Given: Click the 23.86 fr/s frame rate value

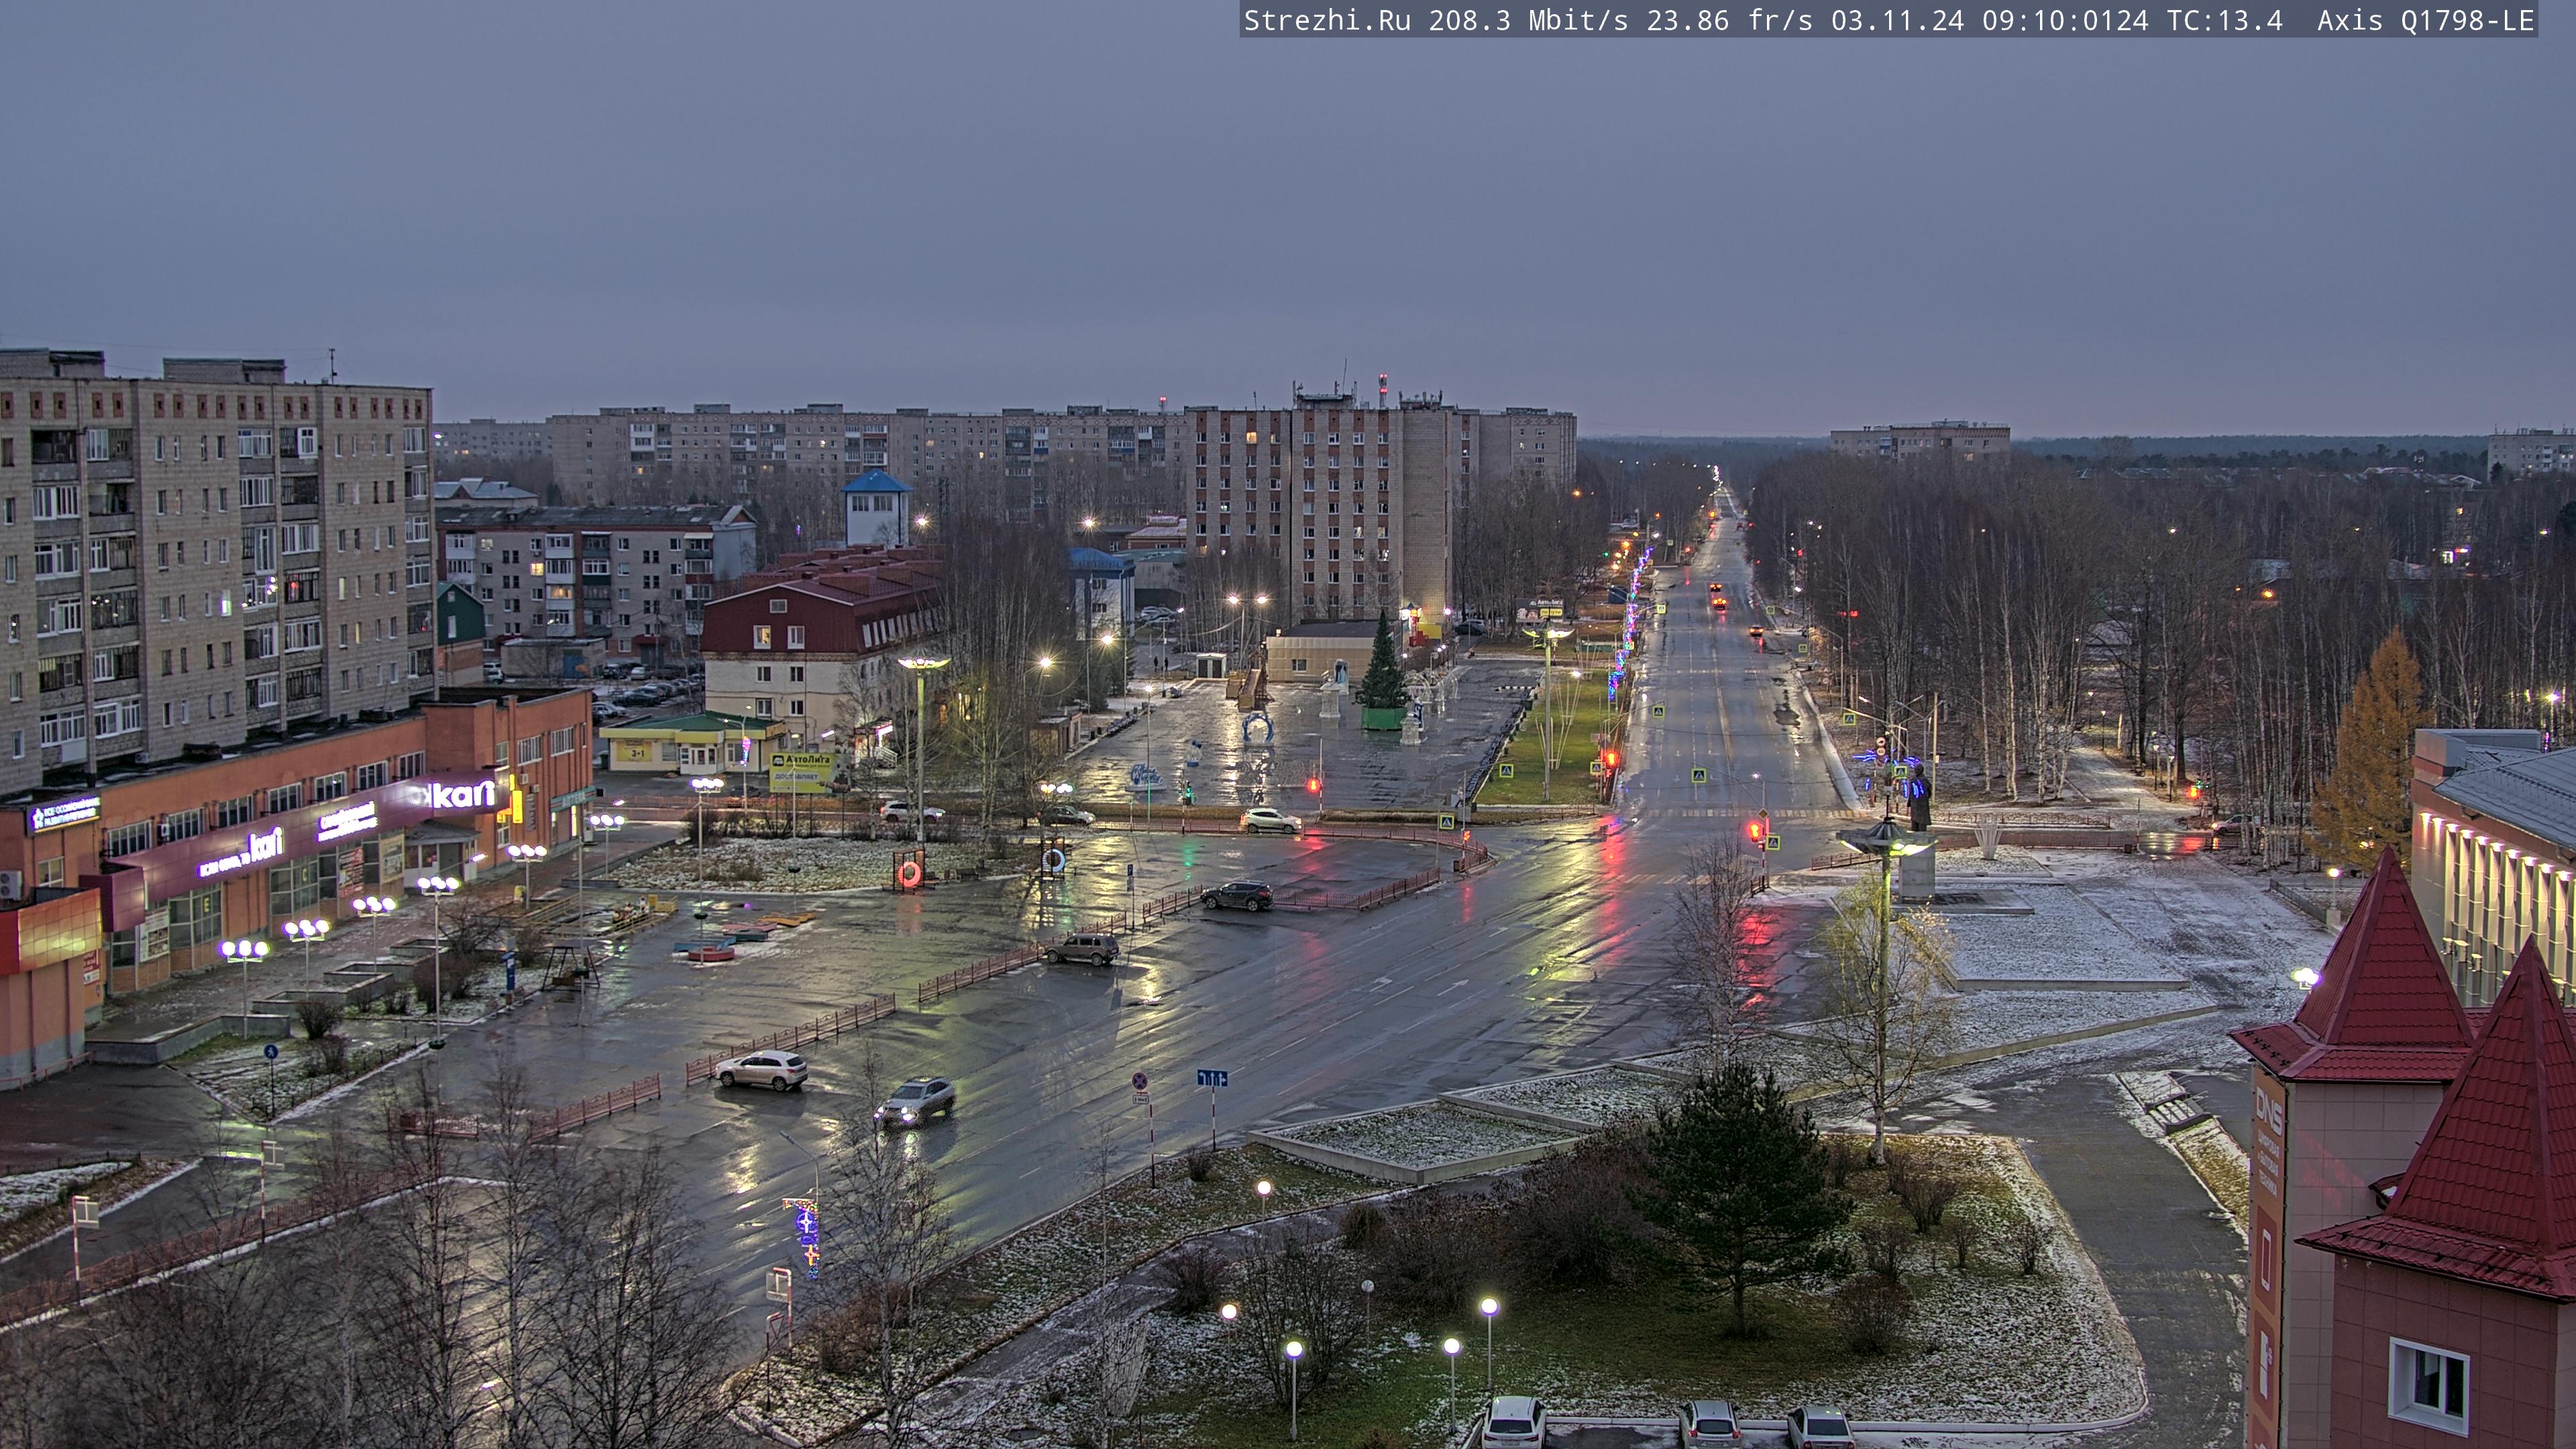Looking at the screenshot, I should [1729, 20].
